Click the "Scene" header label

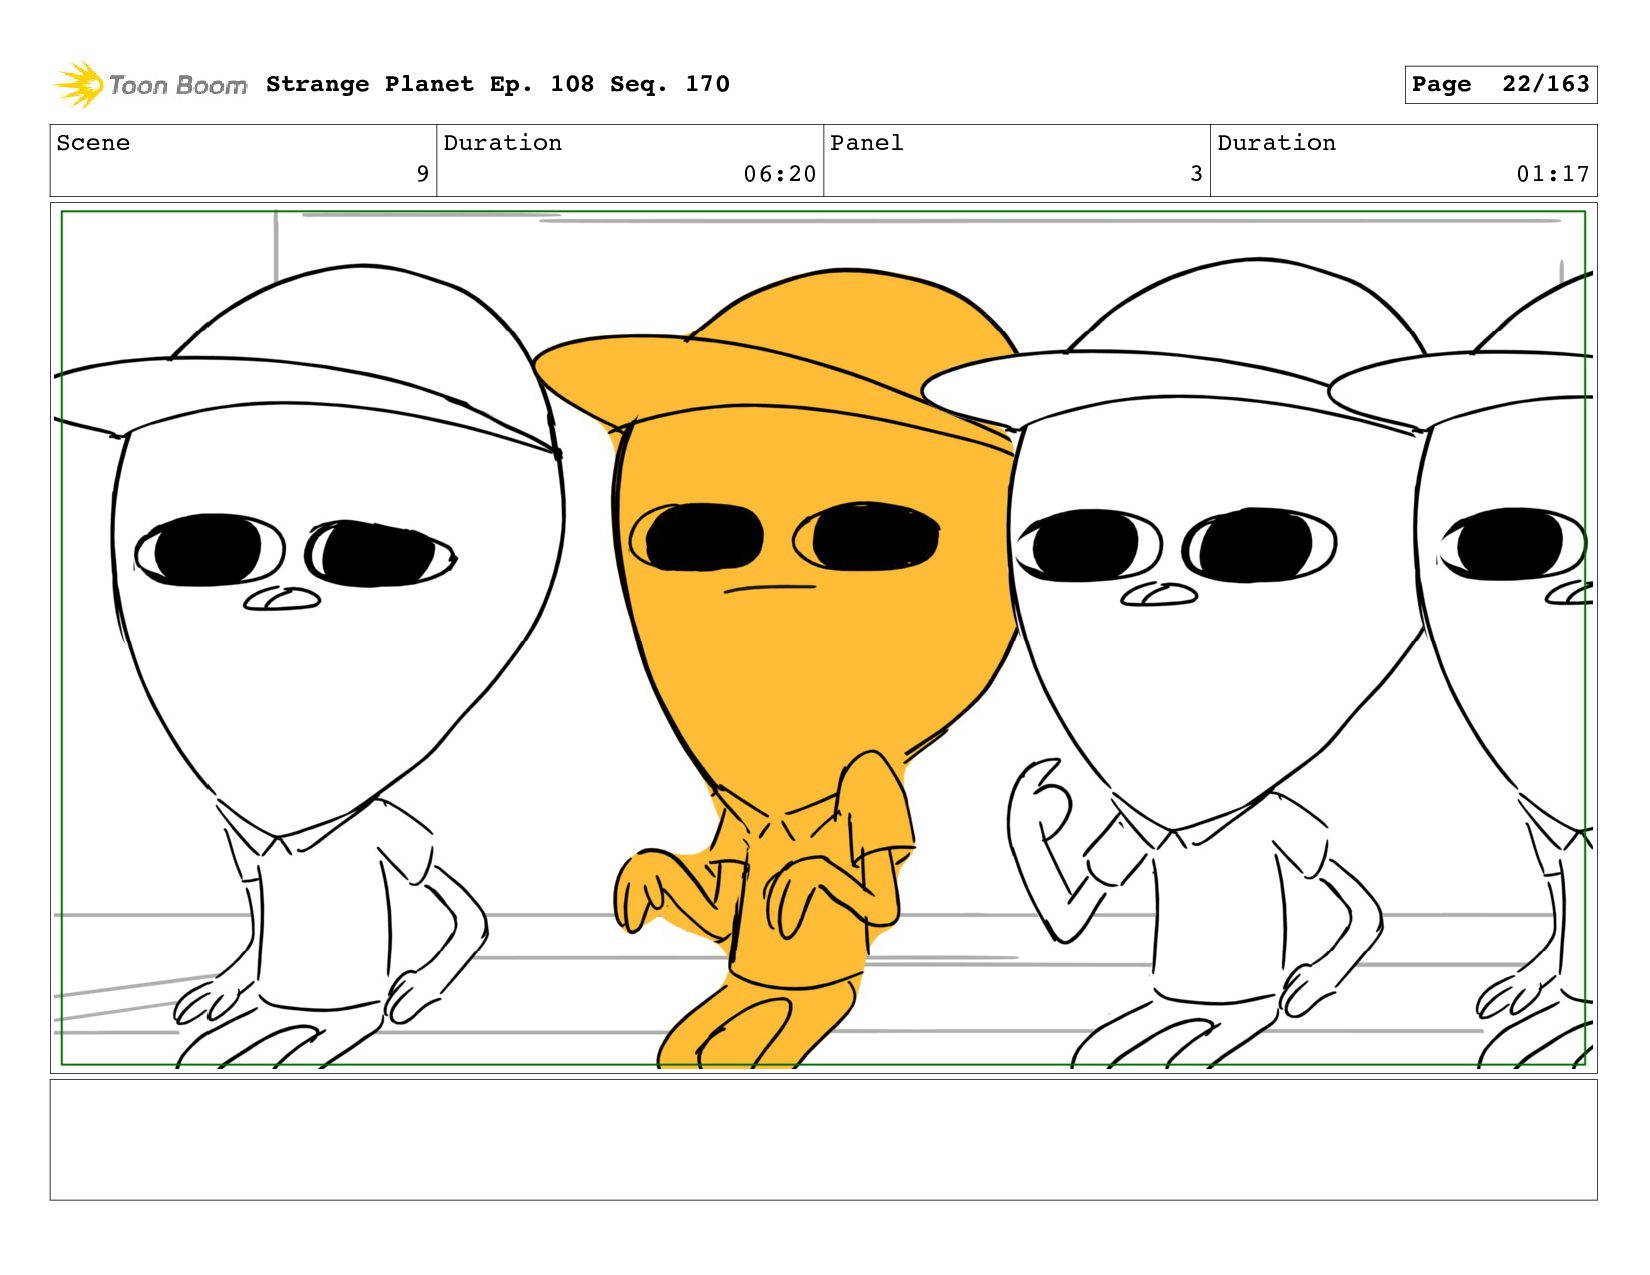click(93, 143)
